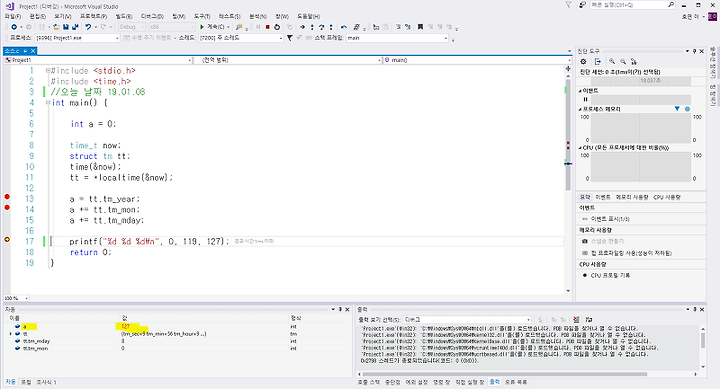720x389 pixels.
Task: Click the Step Over icon
Action: coord(321,27)
